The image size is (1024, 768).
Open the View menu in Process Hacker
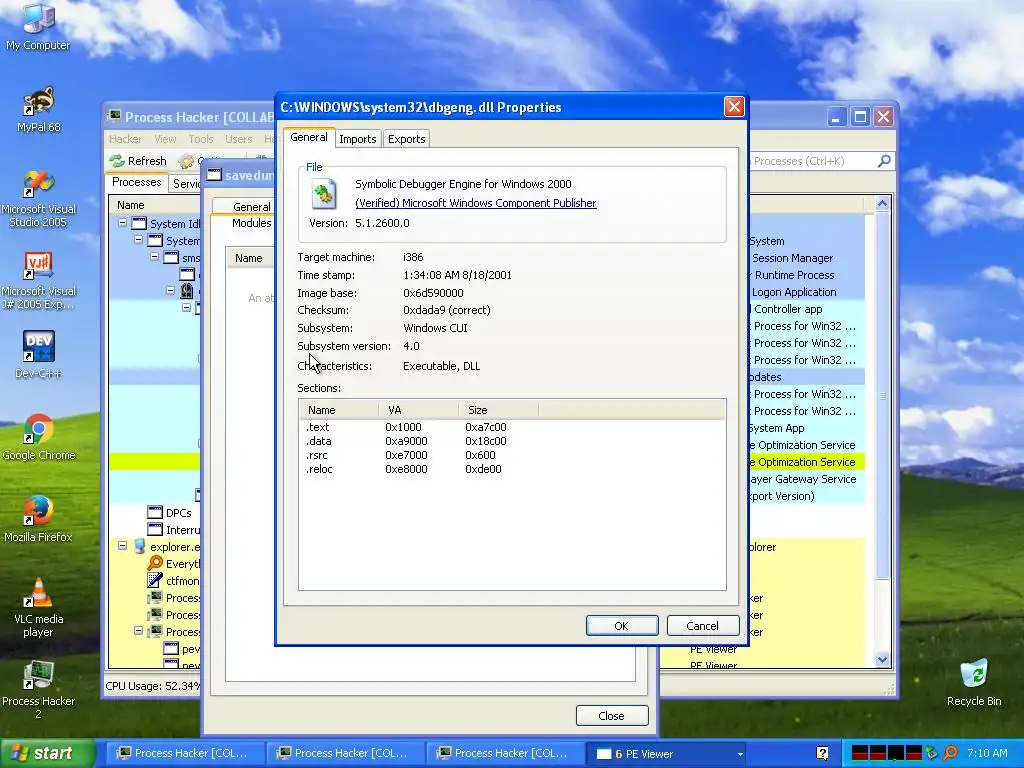coord(165,139)
